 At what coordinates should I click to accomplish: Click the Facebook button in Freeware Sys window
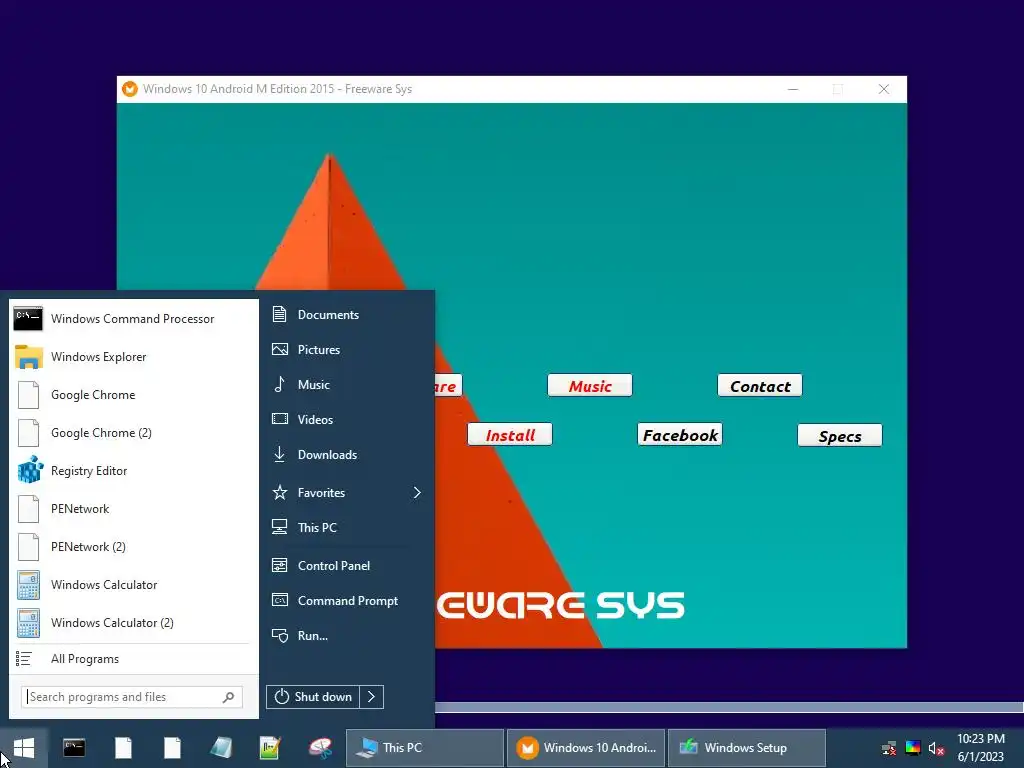click(x=680, y=435)
